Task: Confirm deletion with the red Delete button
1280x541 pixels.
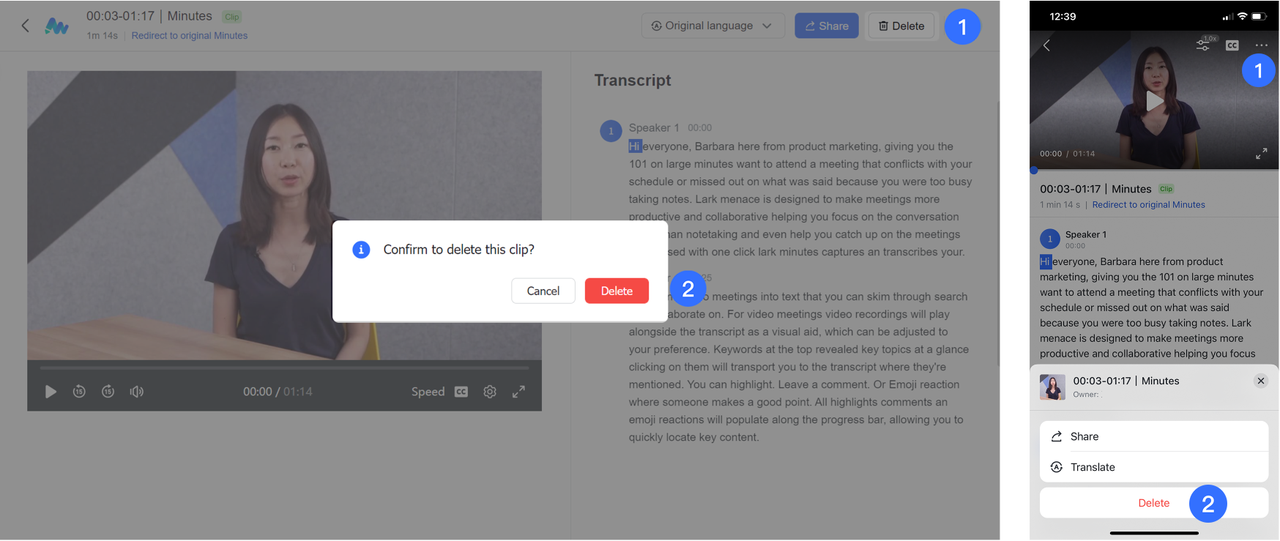Action: (616, 291)
